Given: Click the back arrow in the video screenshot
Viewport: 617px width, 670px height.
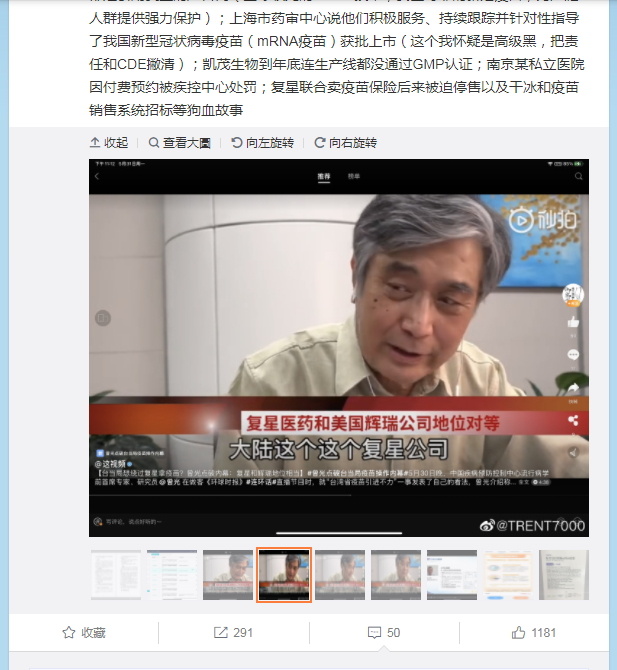Looking at the screenshot, I should pos(97,176).
